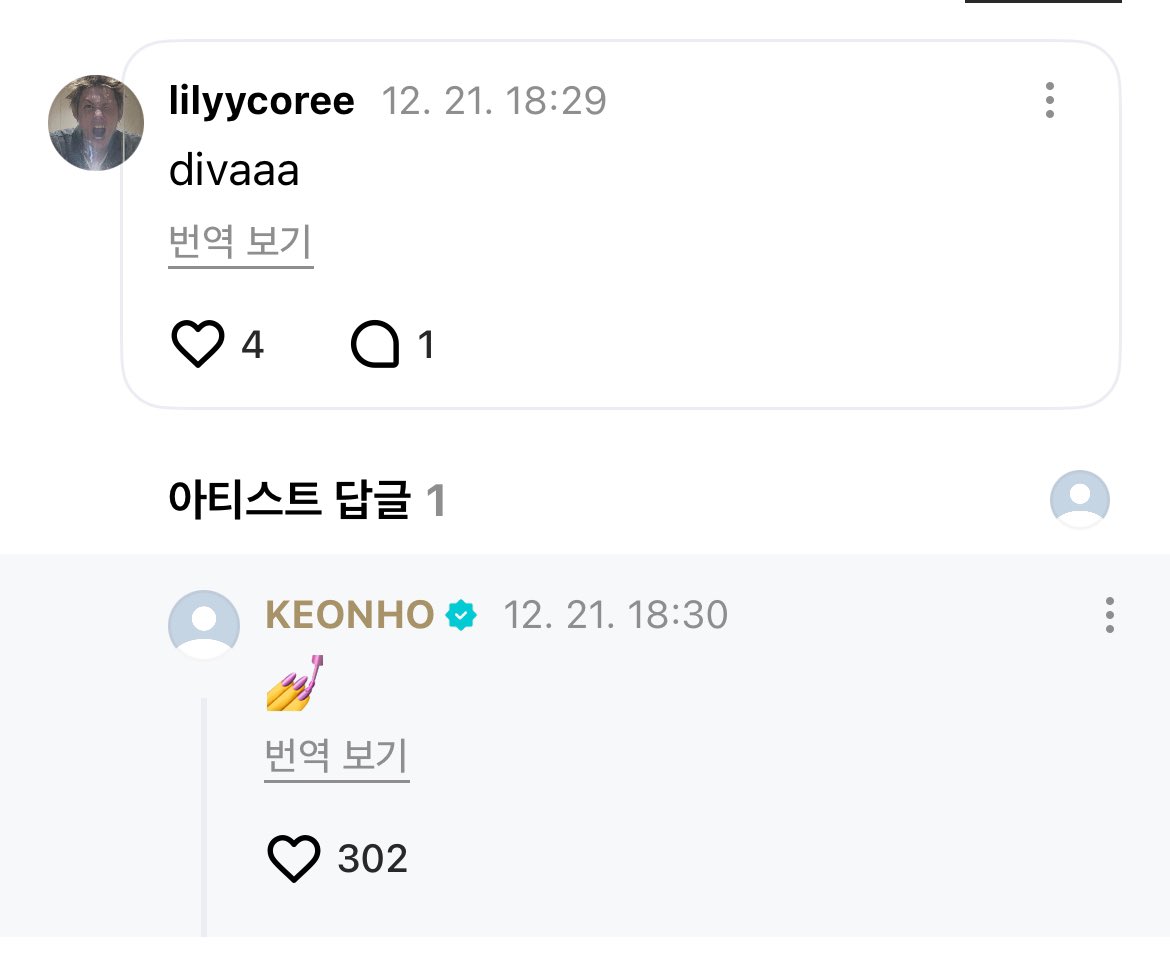This screenshot has height=973, width=1170.
Task: Click the nail polish emoji reply
Action: click(x=295, y=683)
